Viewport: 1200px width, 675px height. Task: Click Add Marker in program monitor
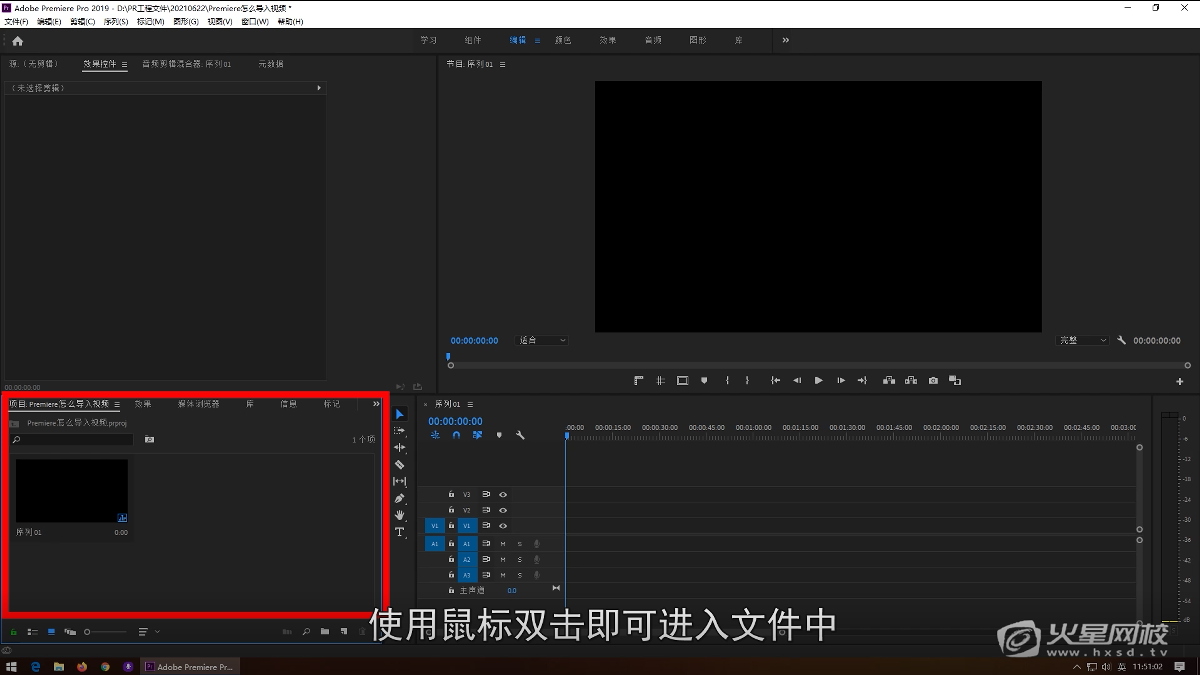coord(704,380)
